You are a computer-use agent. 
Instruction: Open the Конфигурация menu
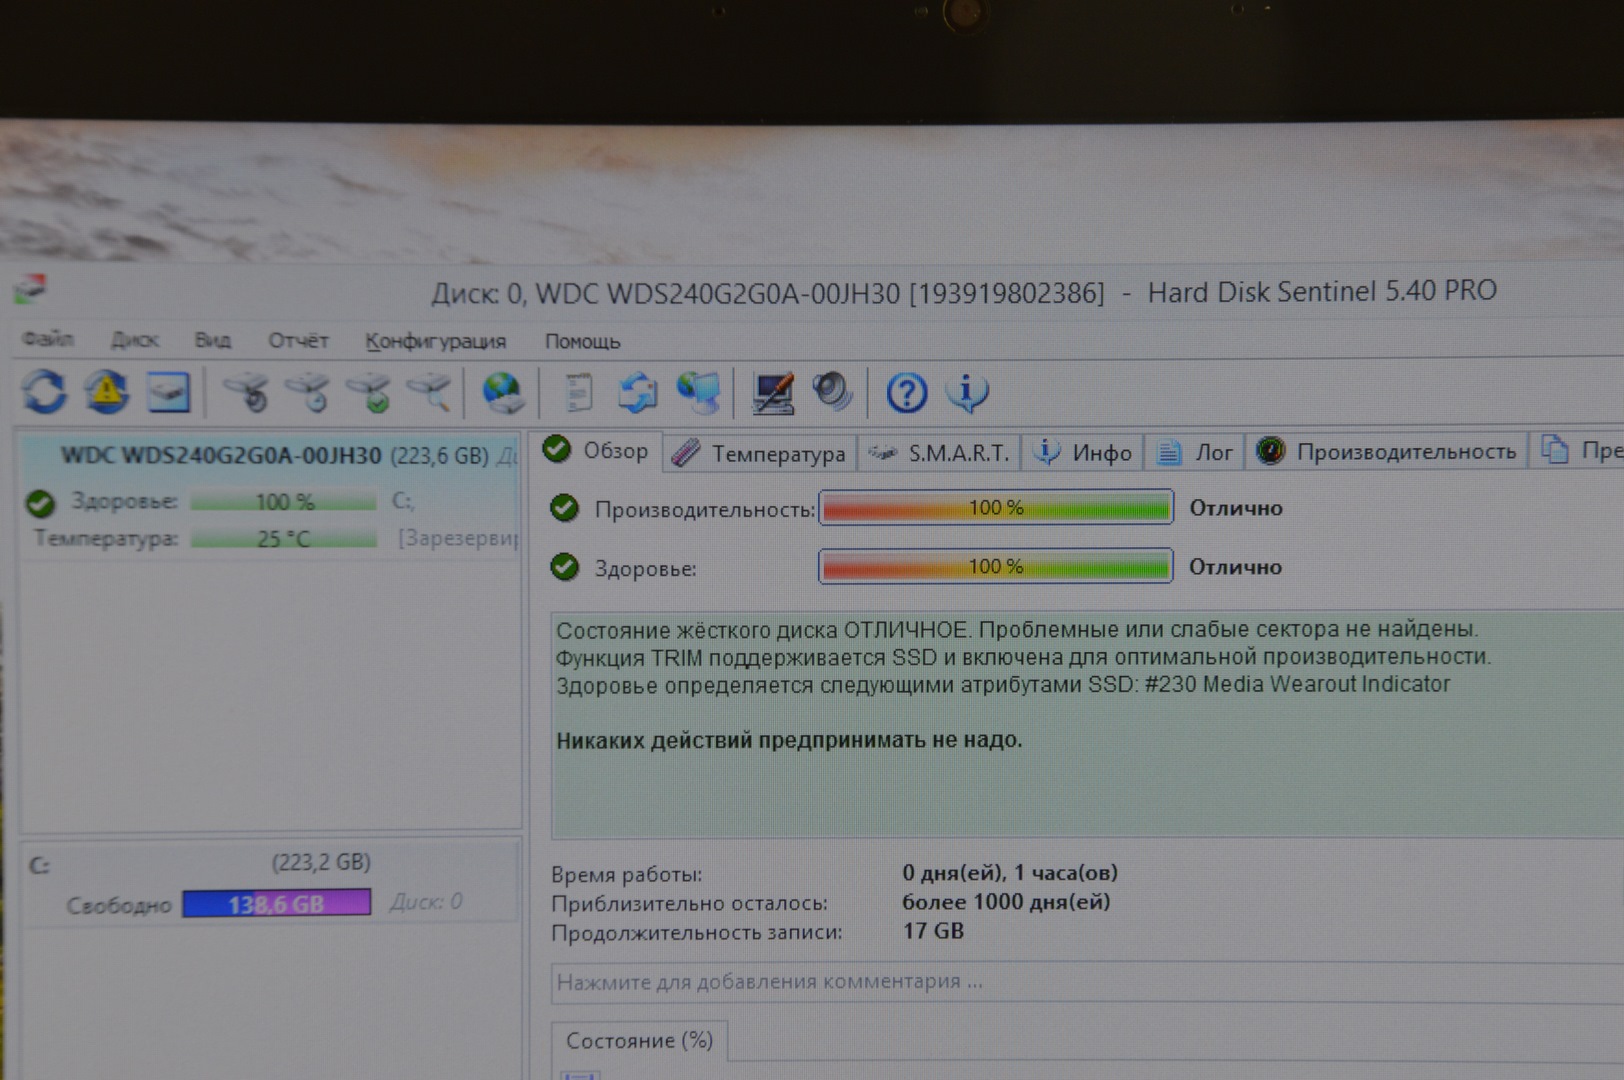coord(435,341)
